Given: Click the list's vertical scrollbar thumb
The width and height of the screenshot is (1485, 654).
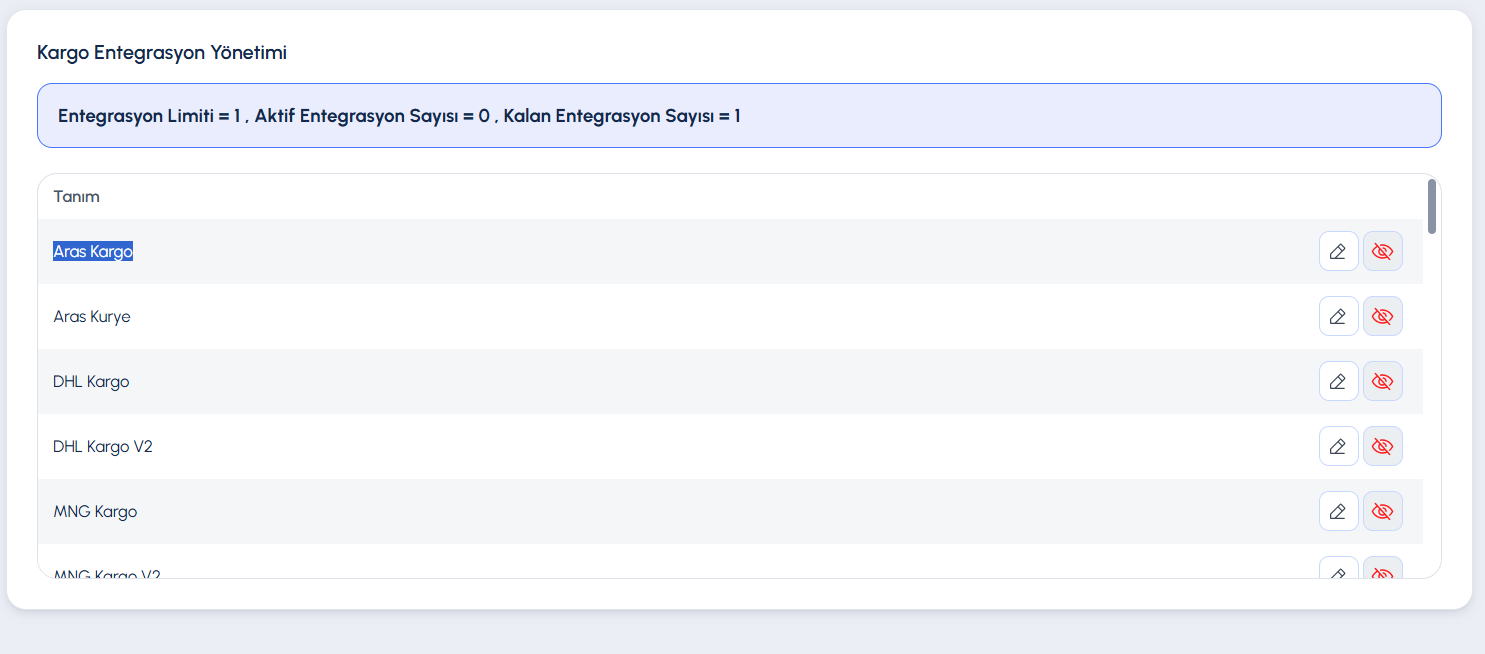Looking at the screenshot, I should [1432, 206].
